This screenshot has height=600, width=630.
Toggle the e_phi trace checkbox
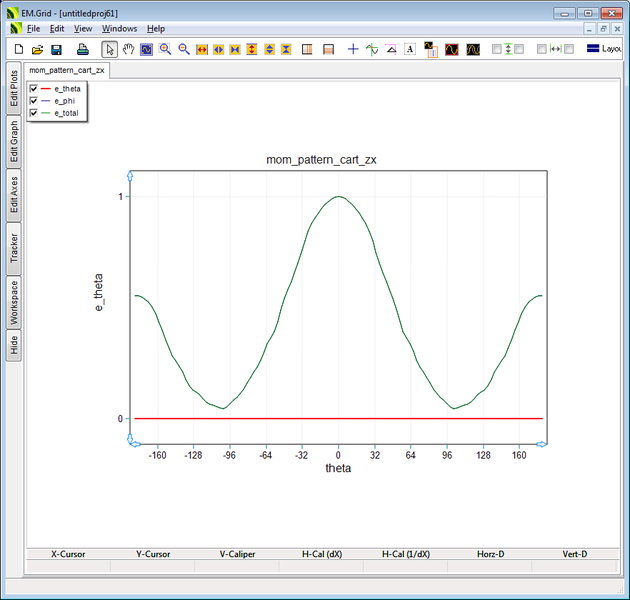point(34,101)
